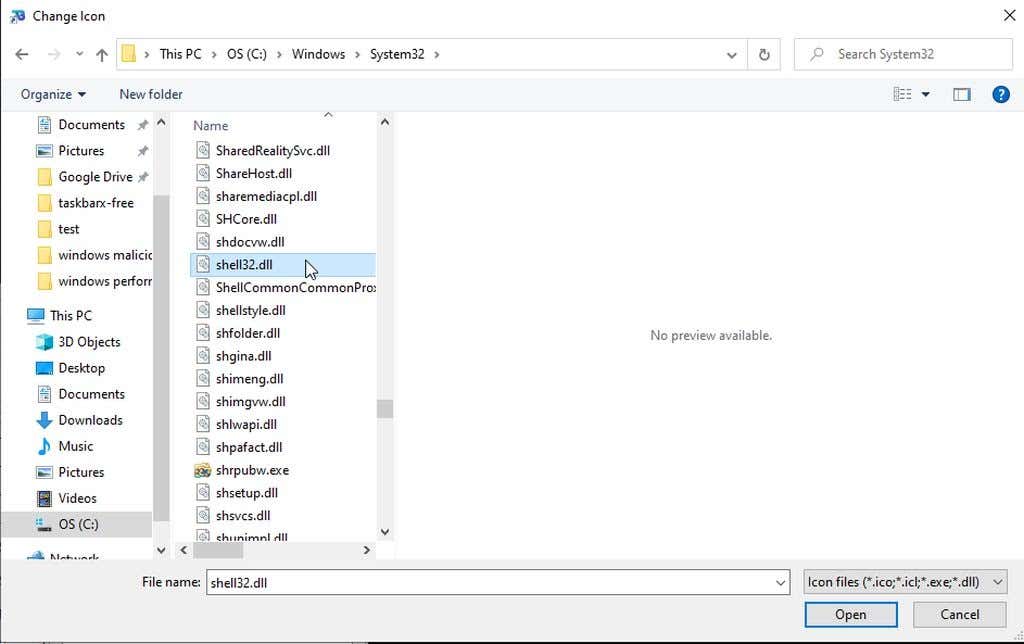Open 3D Objects in navigation pane
This screenshot has height=644, width=1024.
pos(78,342)
